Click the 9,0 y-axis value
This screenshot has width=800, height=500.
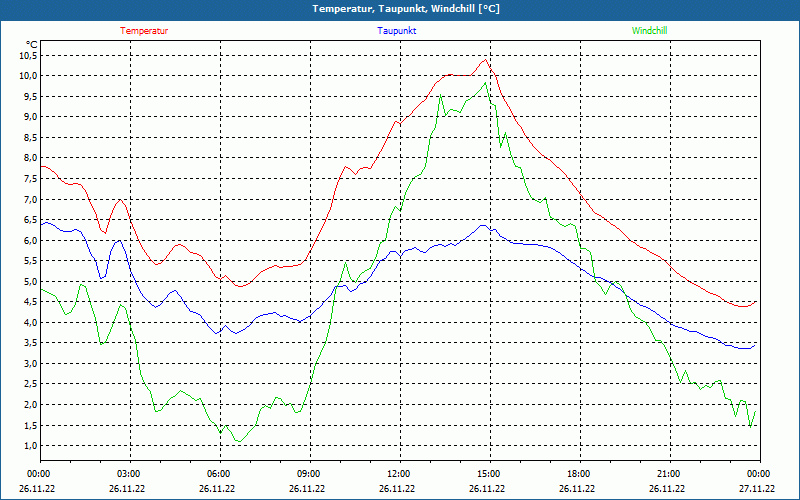(x=31, y=117)
